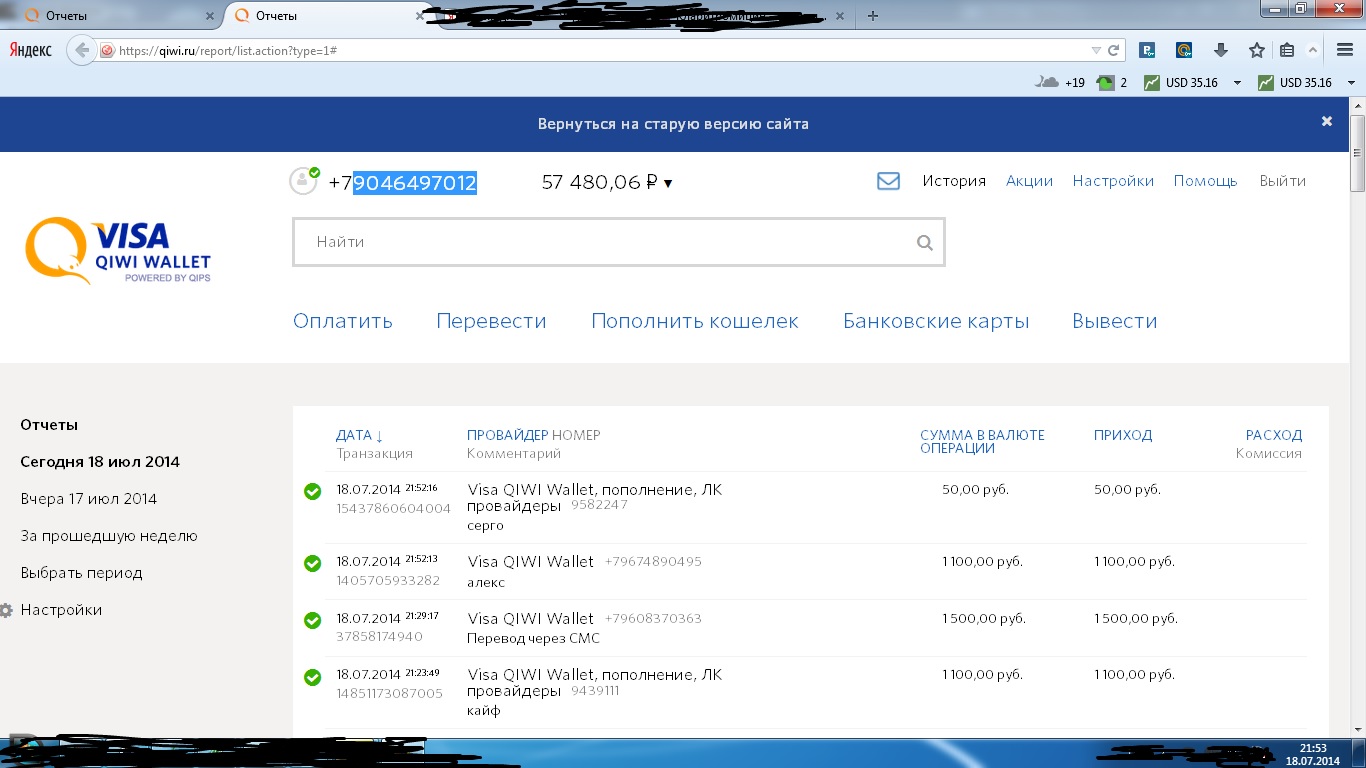Click the Visa QIWI Wallet logo
The height and width of the screenshot is (768, 1366).
[x=118, y=251]
